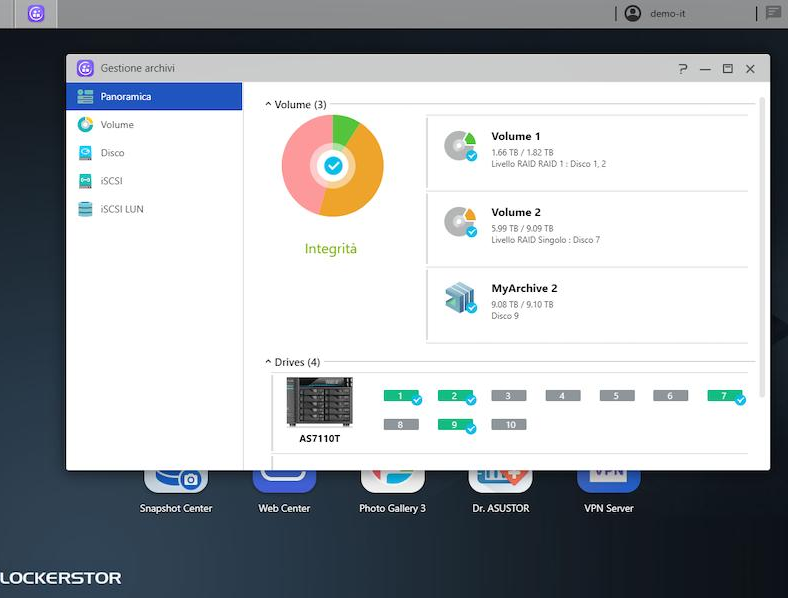Screen dimensions: 788x598
Task: Open Dr. ASUSTOR desktop app
Action: tap(501, 491)
